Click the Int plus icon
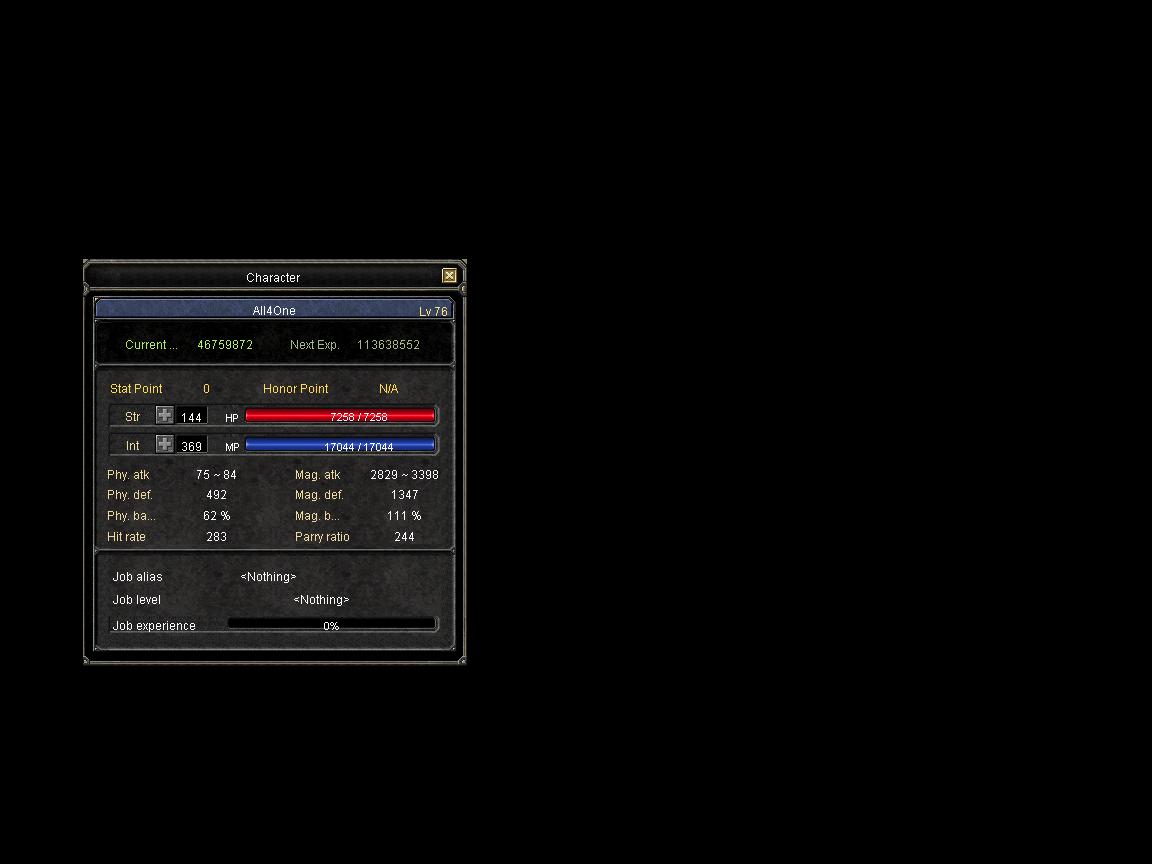This screenshot has height=864, width=1152. click(165, 444)
